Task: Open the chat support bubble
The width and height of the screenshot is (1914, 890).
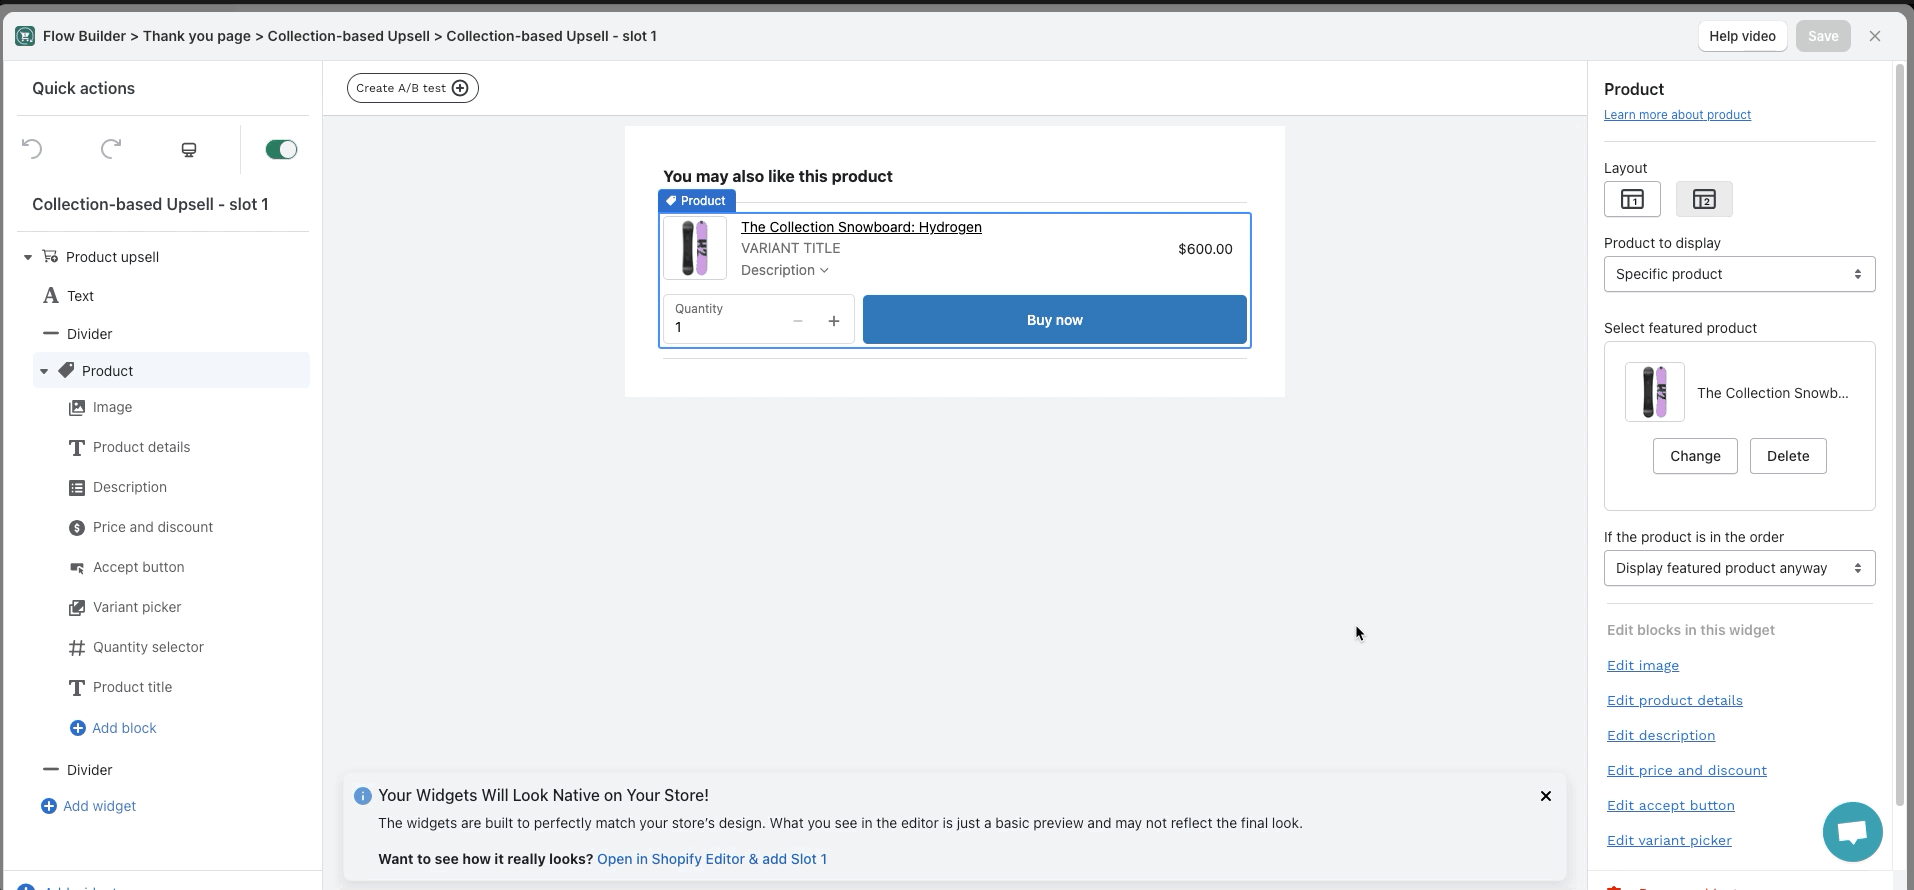Action: pyautogui.click(x=1852, y=831)
